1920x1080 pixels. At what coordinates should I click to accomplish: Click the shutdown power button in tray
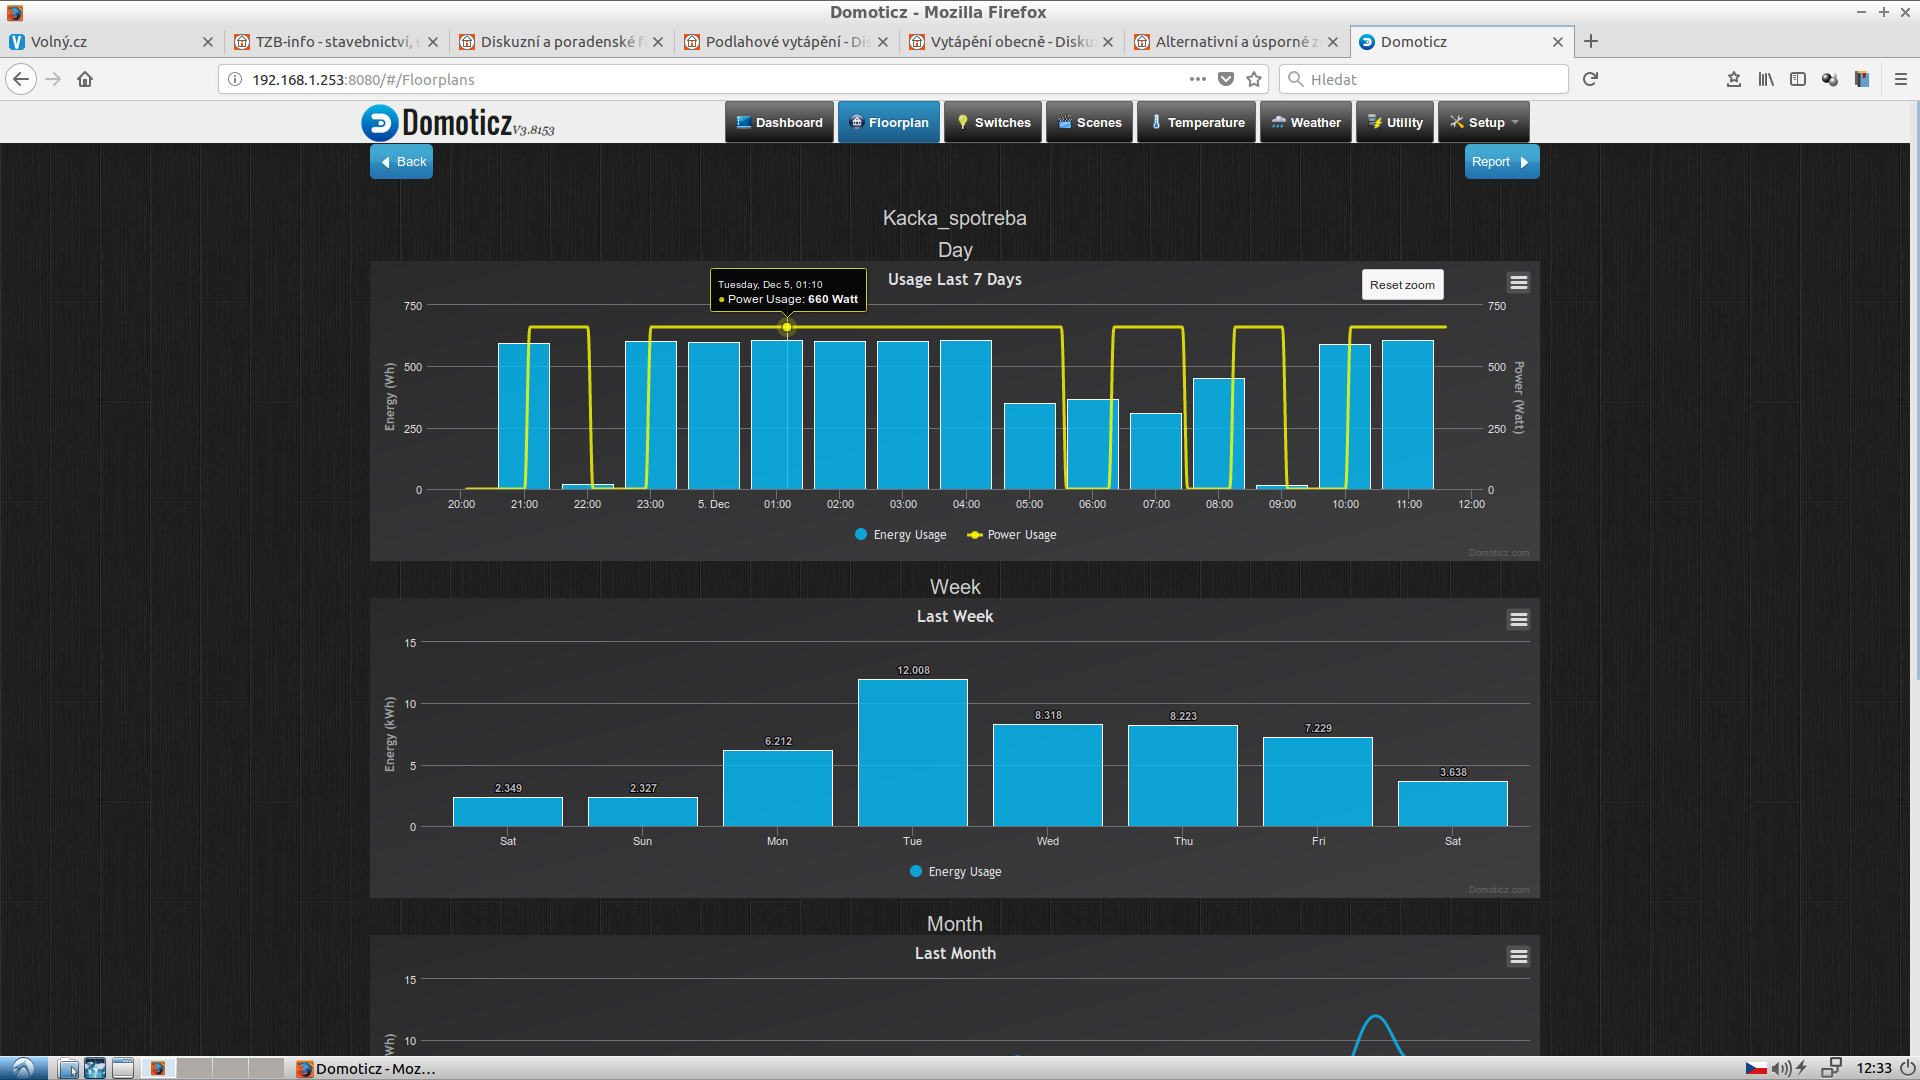[x=1908, y=1068]
